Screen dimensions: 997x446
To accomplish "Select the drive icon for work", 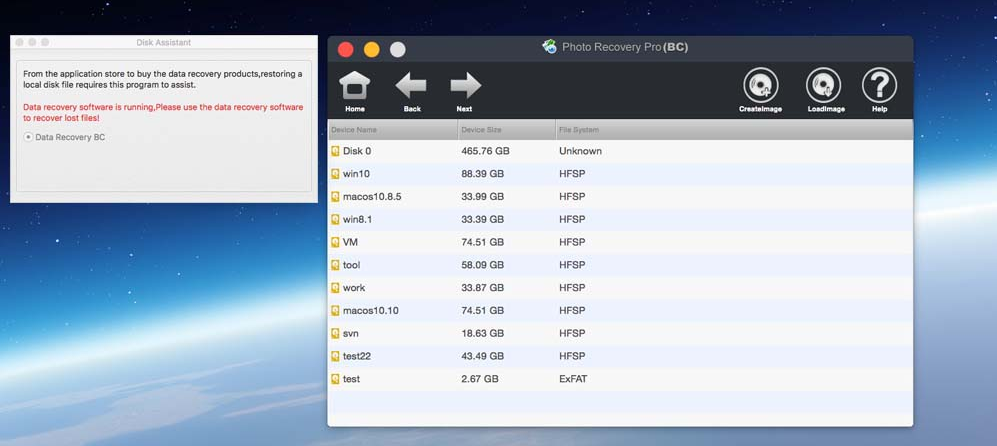I will coord(335,288).
